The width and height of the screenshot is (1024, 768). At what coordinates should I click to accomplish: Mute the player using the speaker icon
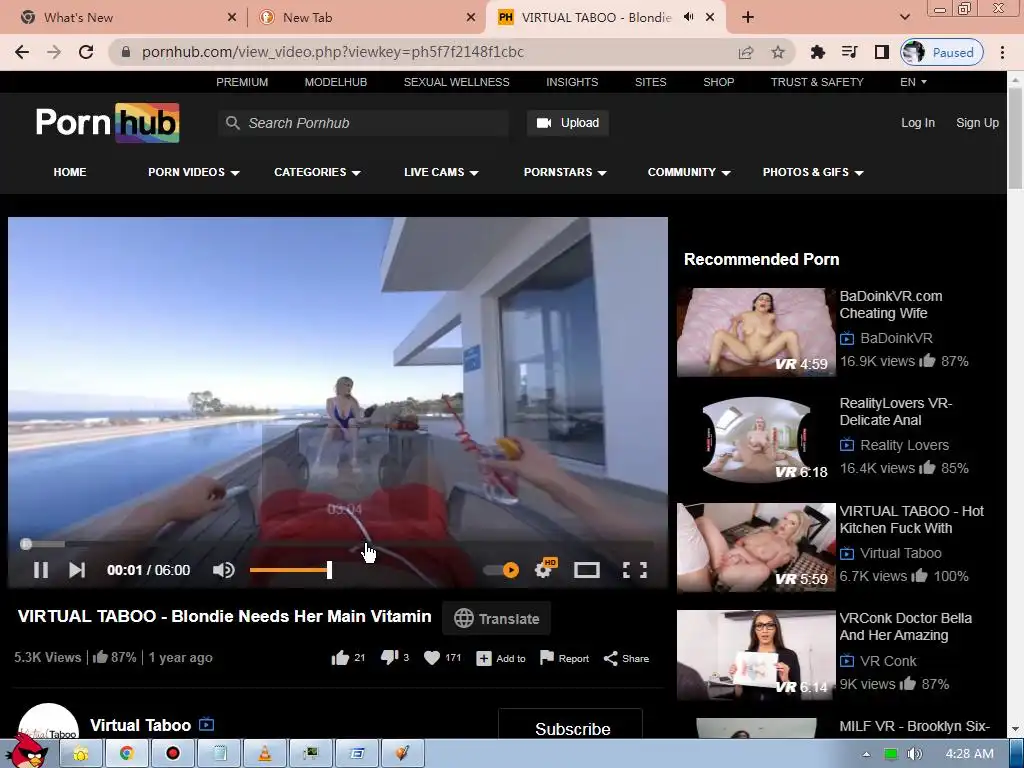(223, 570)
